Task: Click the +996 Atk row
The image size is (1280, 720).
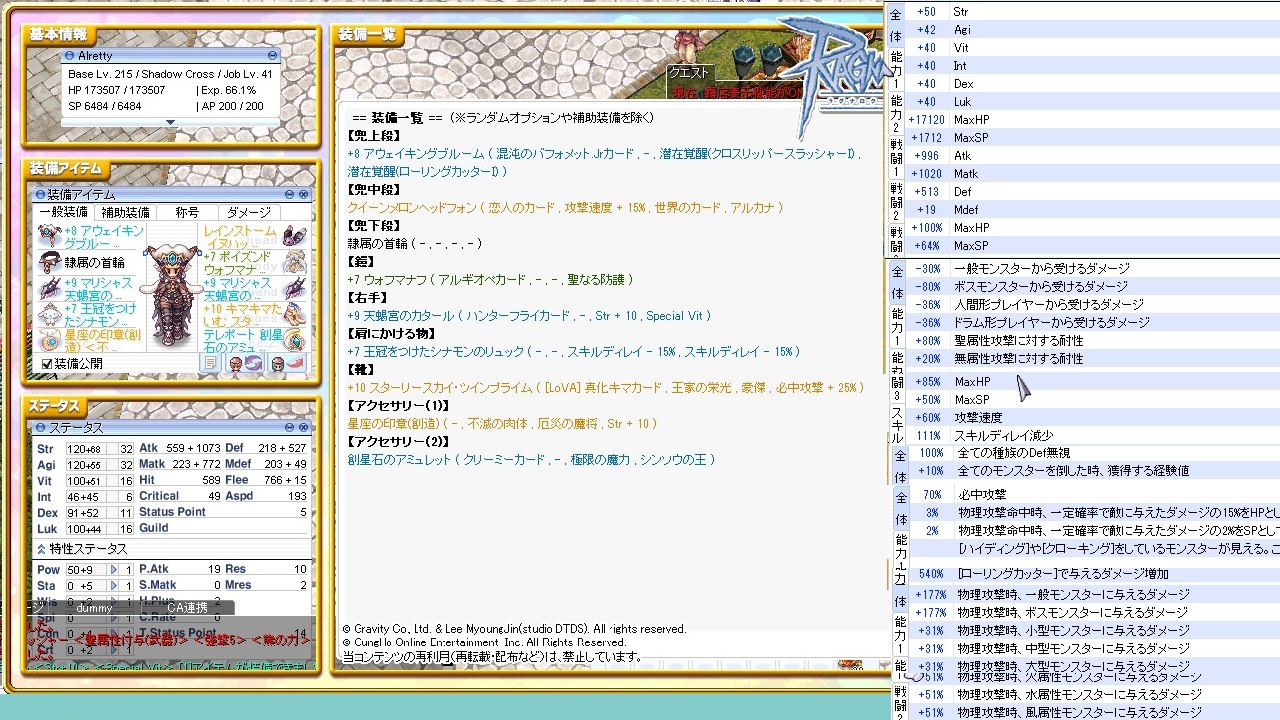Action: coord(1093,156)
